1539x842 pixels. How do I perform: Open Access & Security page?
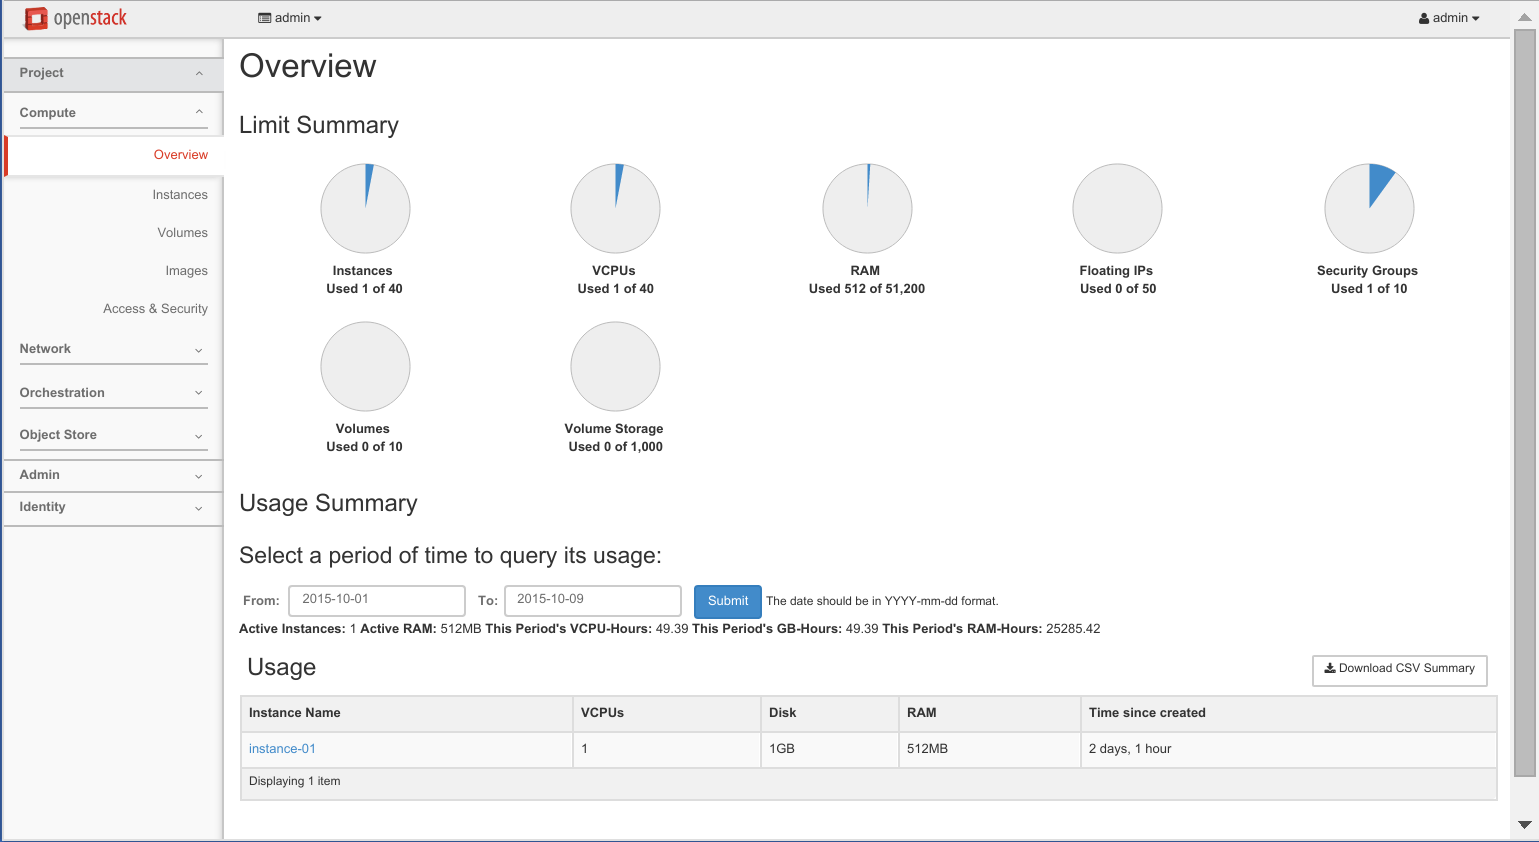tap(155, 309)
